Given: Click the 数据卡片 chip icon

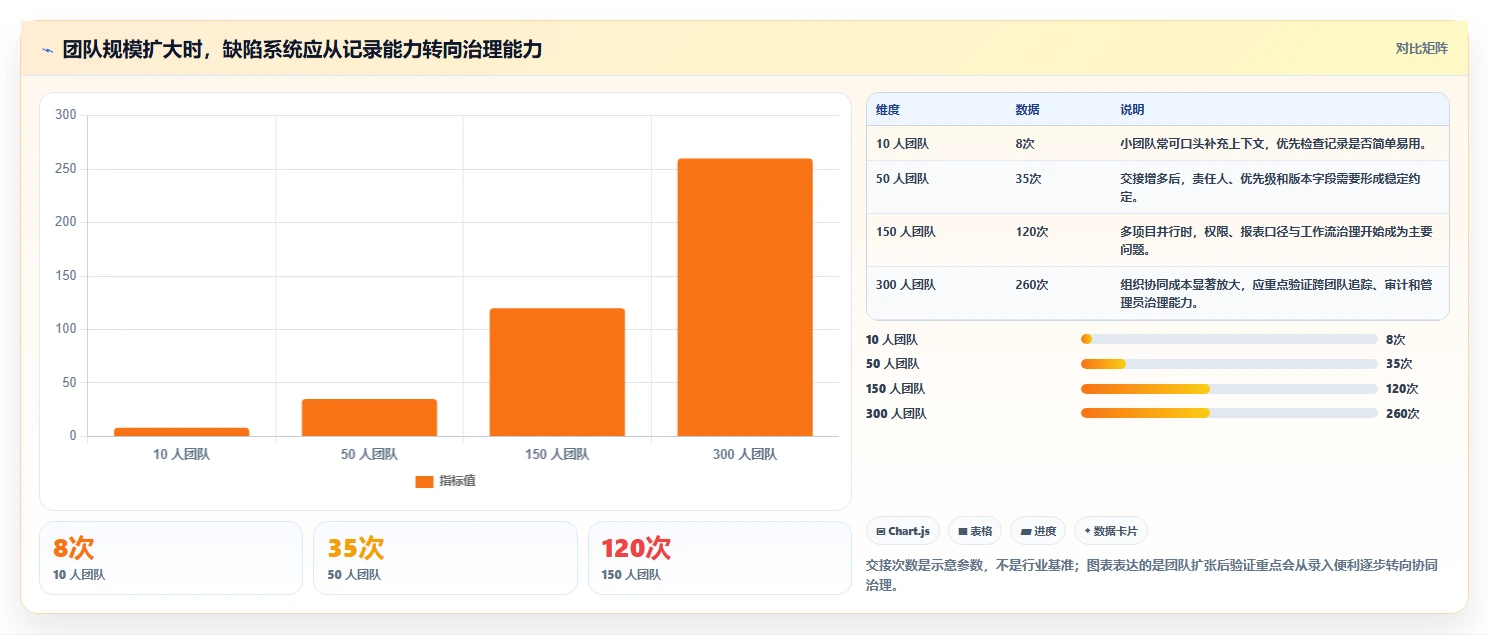Looking at the screenshot, I should click(x=1087, y=532).
